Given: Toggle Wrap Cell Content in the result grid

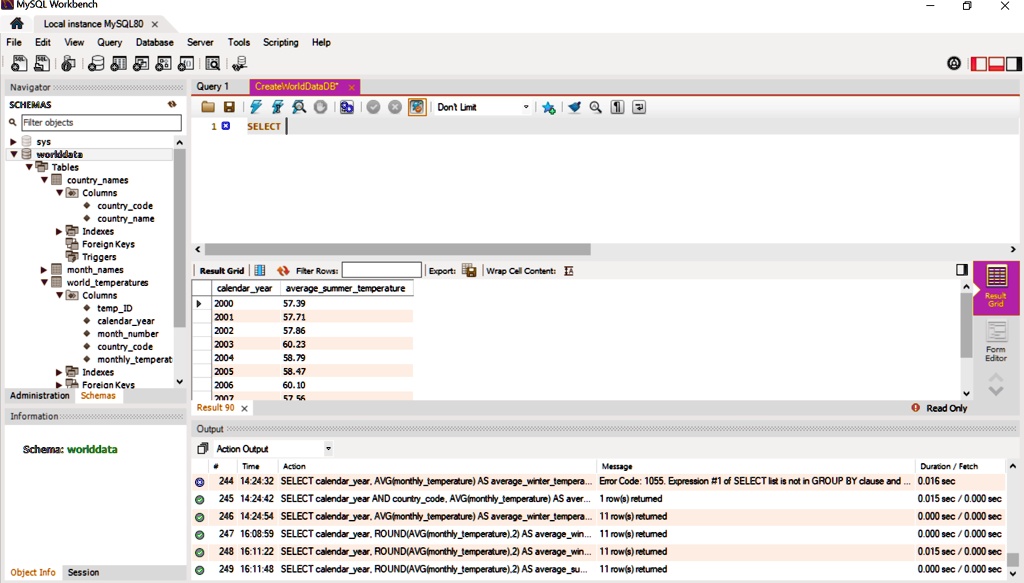Looking at the screenshot, I should tap(568, 271).
